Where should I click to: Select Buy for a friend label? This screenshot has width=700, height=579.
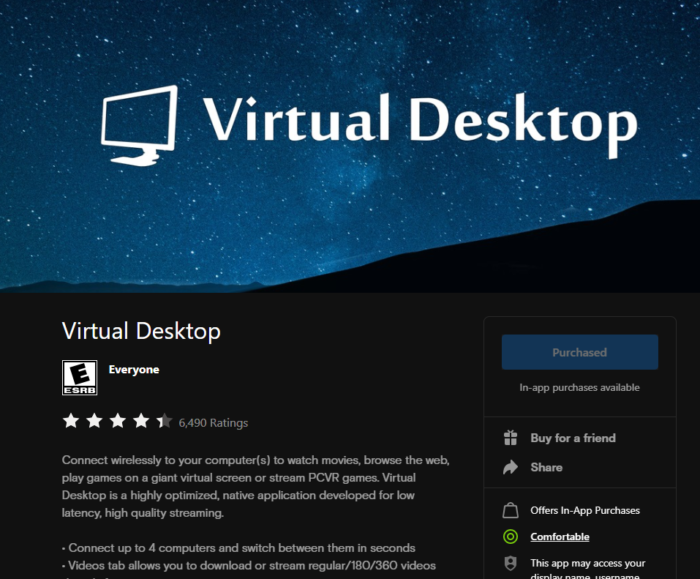pyautogui.click(x=573, y=438)
